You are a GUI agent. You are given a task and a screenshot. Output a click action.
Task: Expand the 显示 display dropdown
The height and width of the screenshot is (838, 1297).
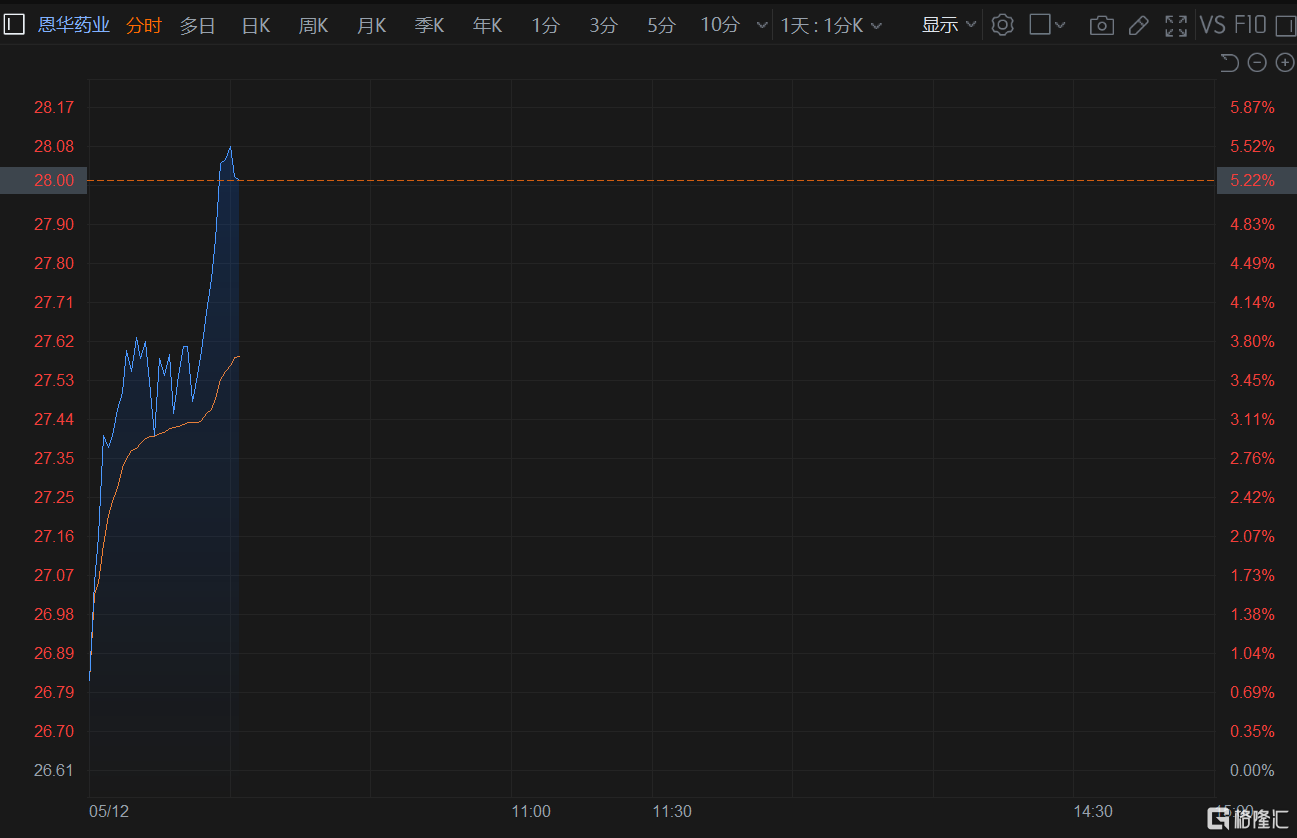click(949, 25)
